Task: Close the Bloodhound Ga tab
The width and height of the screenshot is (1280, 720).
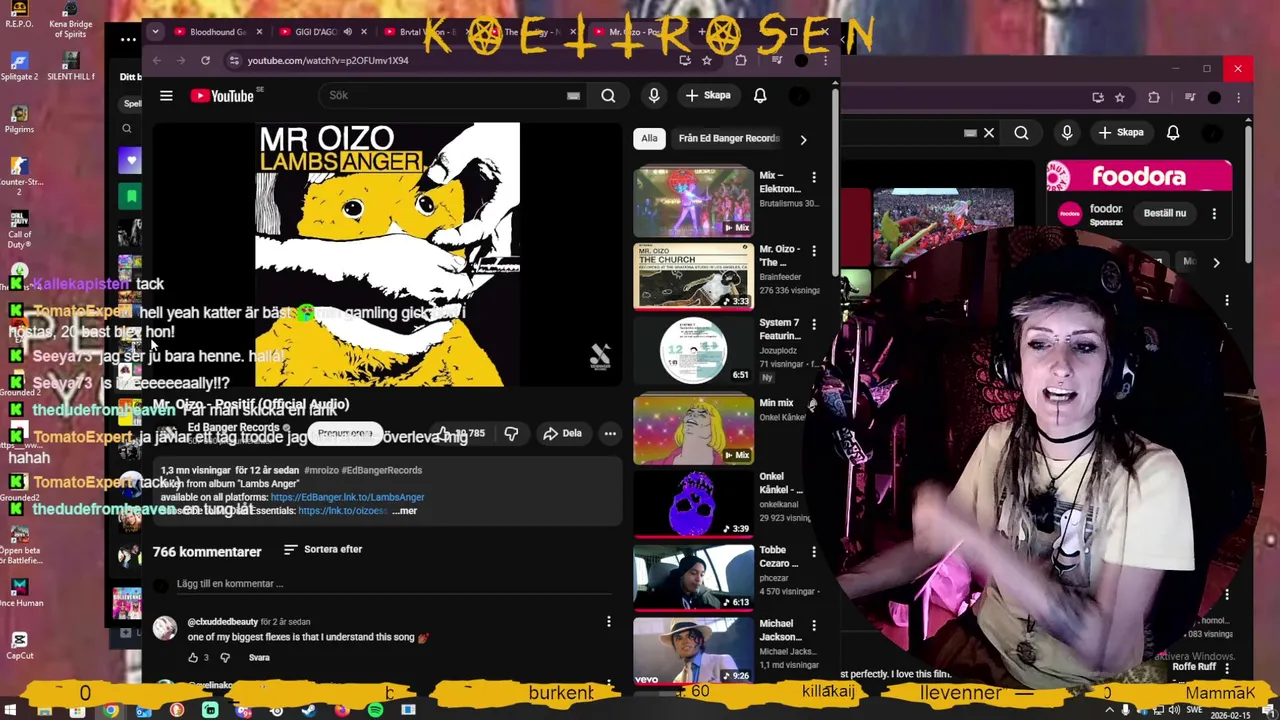Action: (259, 32)
